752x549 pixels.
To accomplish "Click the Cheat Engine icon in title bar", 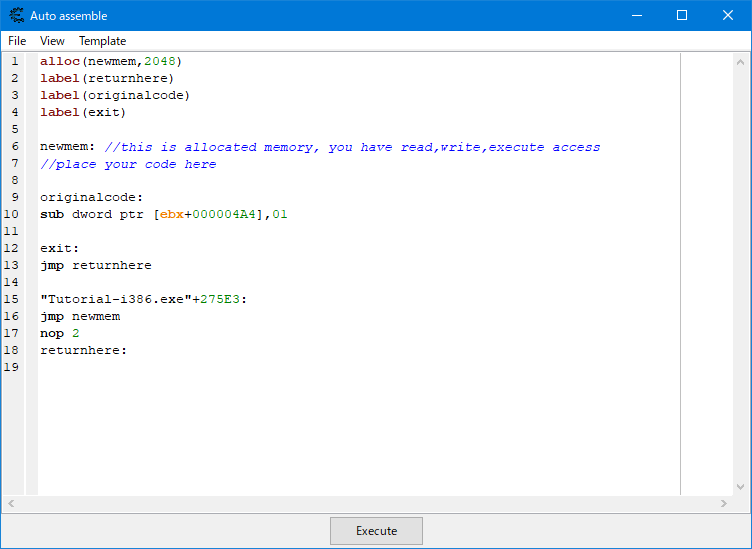I will 17,15.
